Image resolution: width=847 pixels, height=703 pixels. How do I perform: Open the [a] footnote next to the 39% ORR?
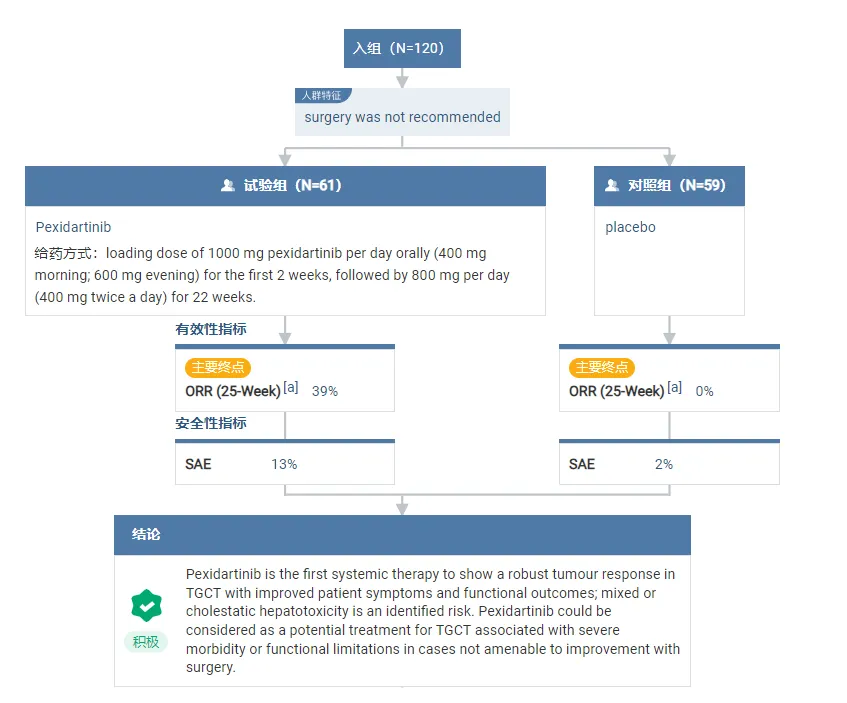tap(291, 388)
